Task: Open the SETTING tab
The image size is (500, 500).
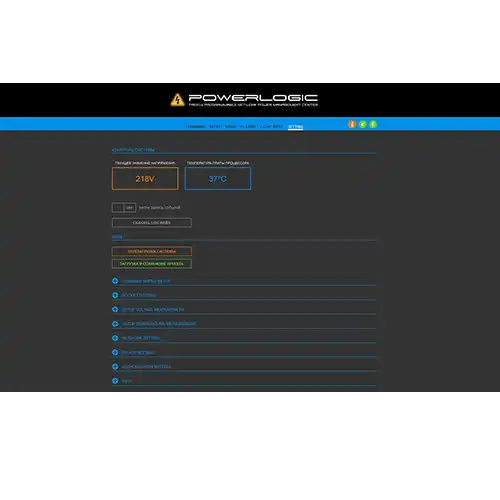Action: tap(295, 127)
